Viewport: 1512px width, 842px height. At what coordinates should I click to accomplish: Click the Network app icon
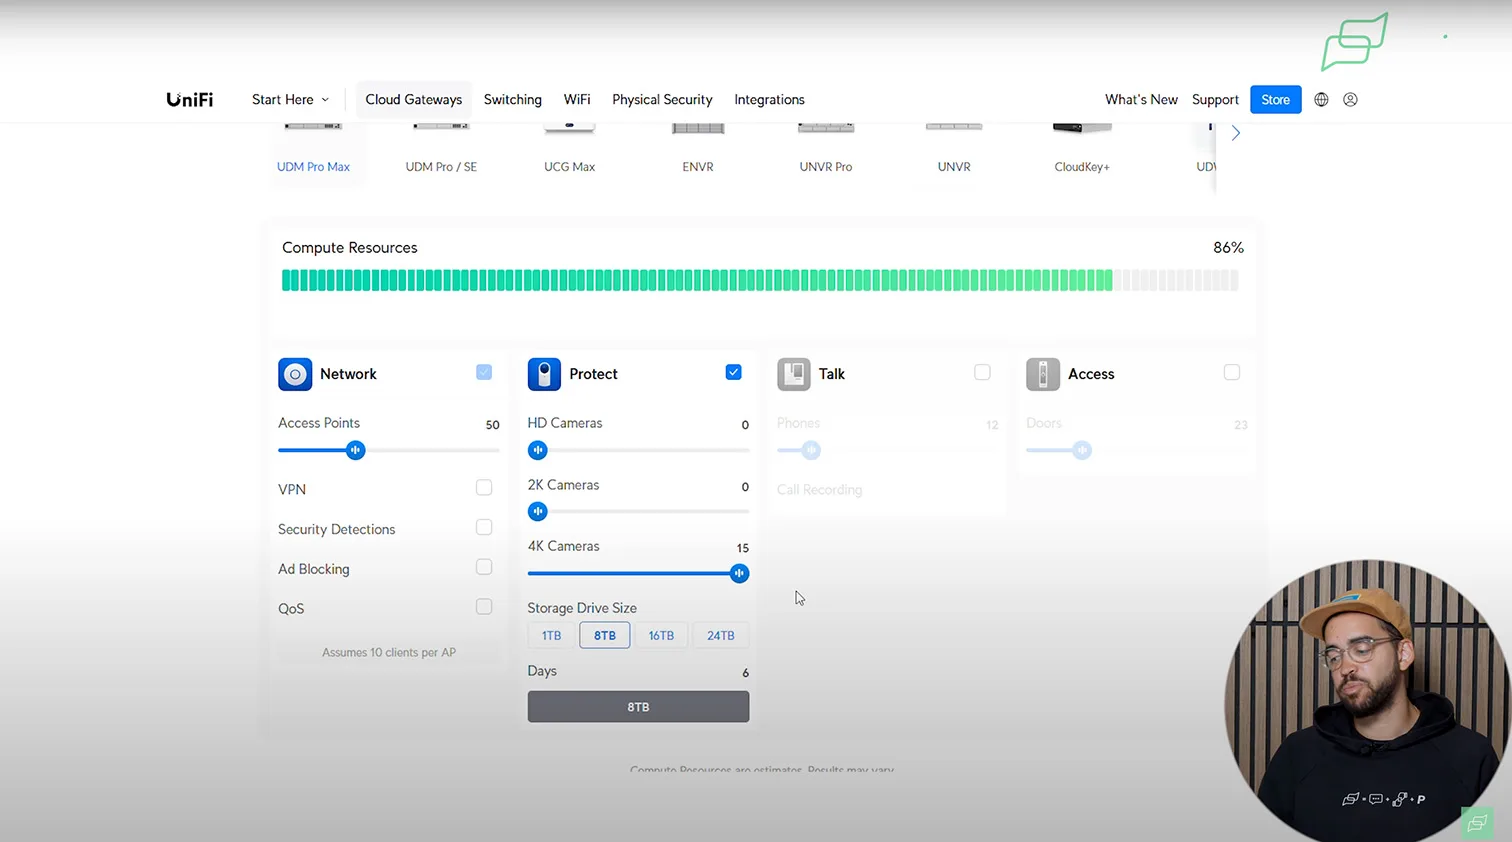click(295, 374)
